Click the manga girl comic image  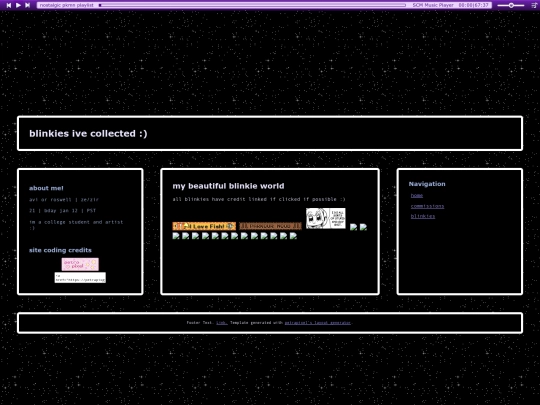pyautogui.click(x=325, y=218)
